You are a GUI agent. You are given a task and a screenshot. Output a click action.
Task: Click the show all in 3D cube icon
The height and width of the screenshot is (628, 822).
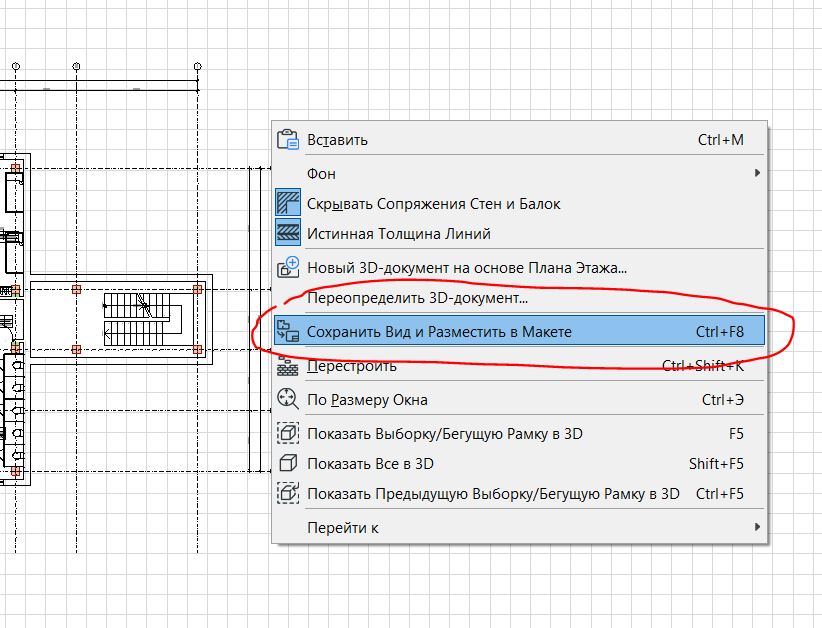point(288,463)
